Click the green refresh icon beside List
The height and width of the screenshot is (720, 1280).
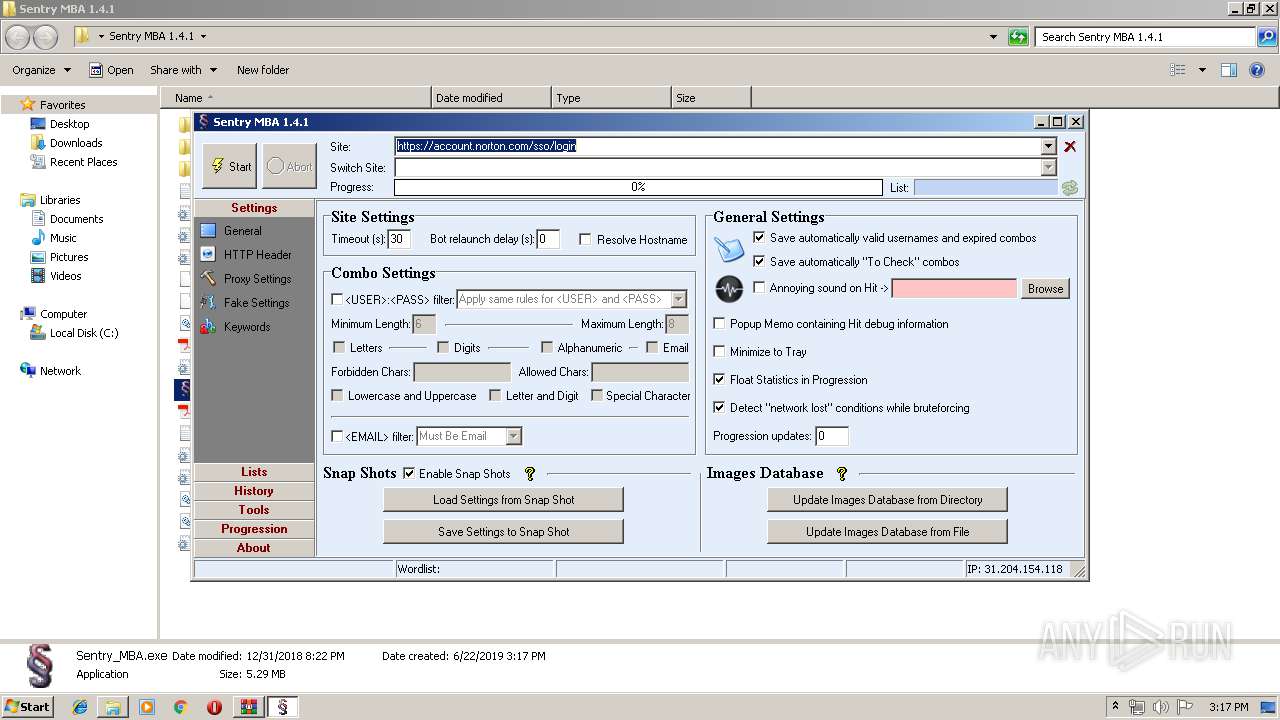(x=1070, y=187)
